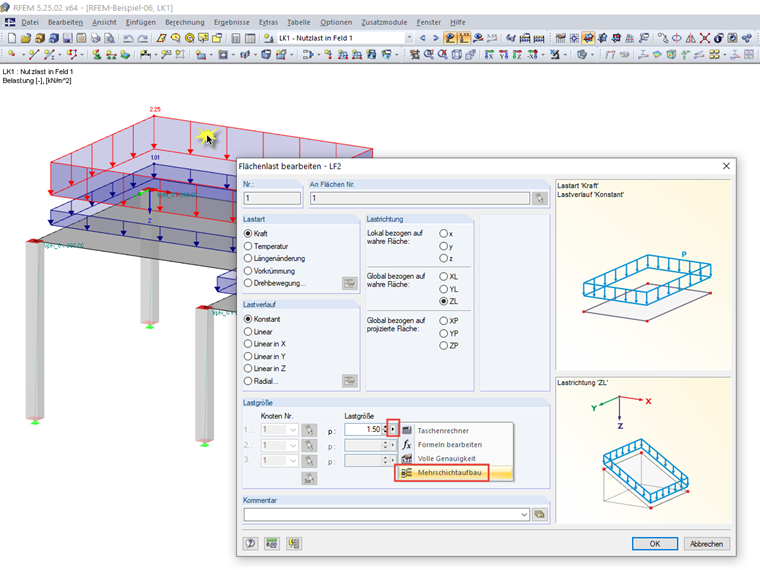Open second Knoten Nr. dropdown

coord(293,445)
